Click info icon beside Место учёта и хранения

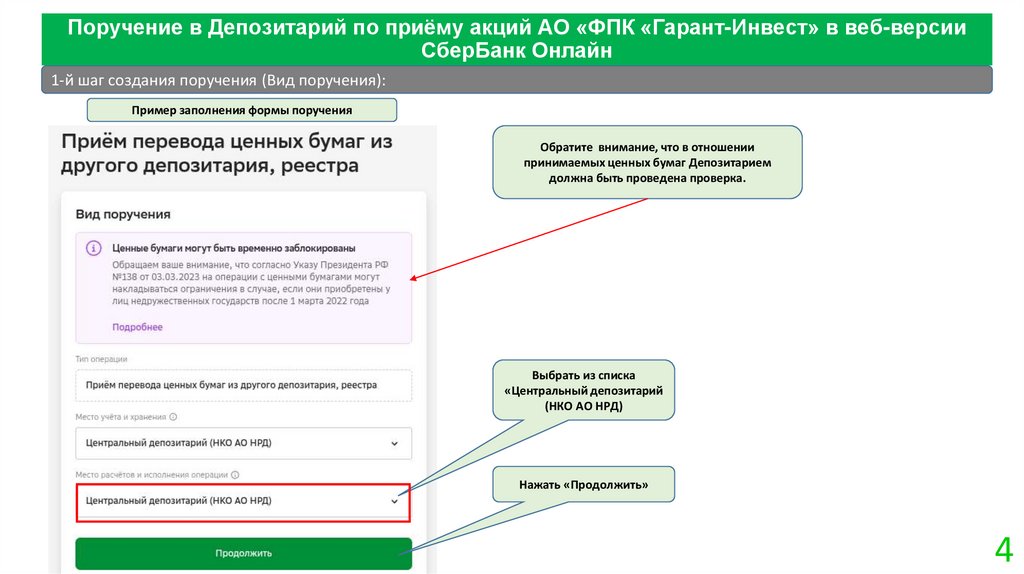click(x=173, y=417)
